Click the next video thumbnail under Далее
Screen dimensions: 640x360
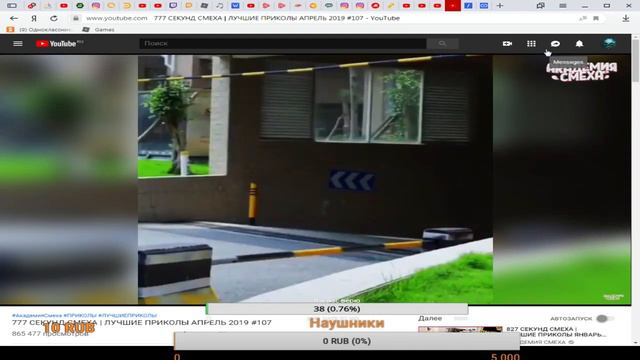click(460, 329)
